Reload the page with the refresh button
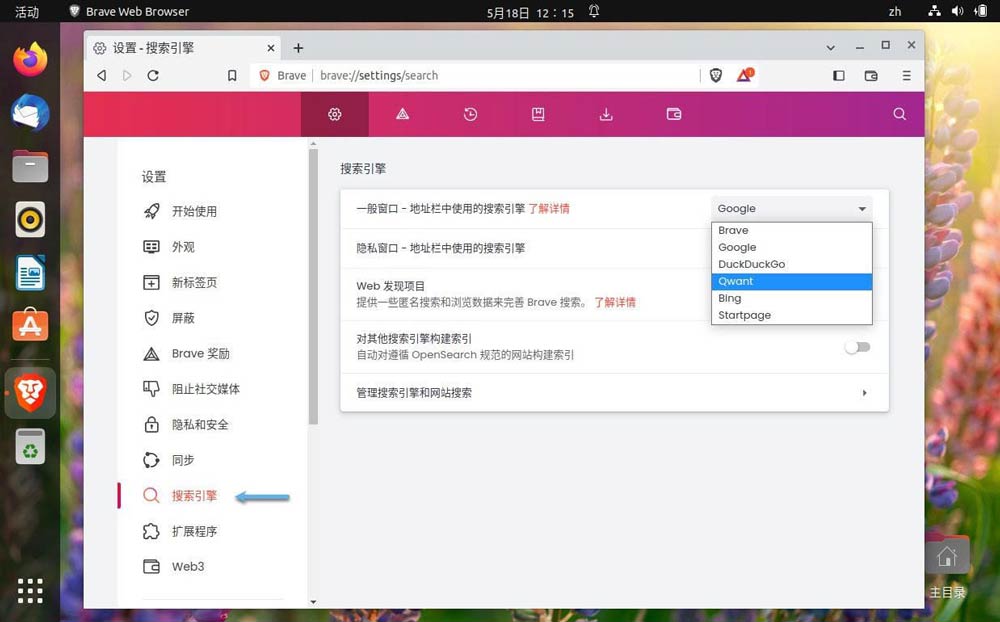The width and height of the screenshot is (1000, 622). (153, 75)
